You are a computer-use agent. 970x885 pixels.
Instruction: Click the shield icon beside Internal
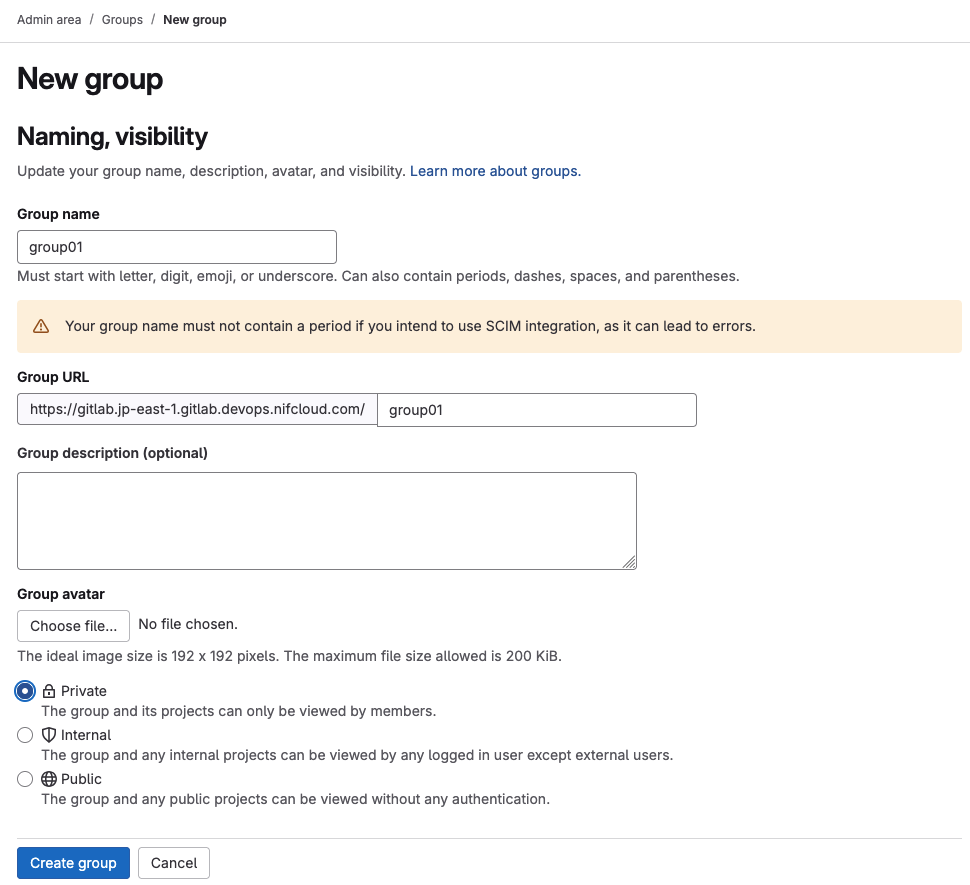[x=49, y=735]
